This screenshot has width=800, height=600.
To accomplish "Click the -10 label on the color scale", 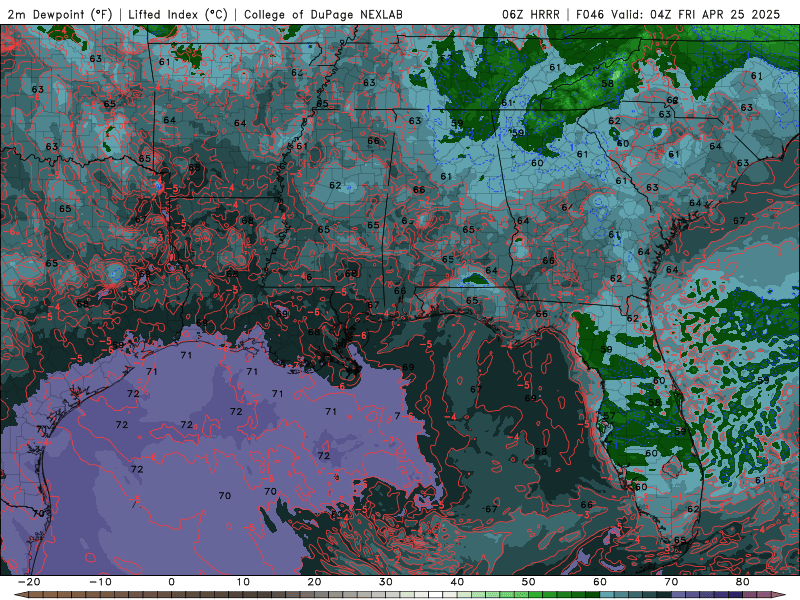I will [100, 582].
